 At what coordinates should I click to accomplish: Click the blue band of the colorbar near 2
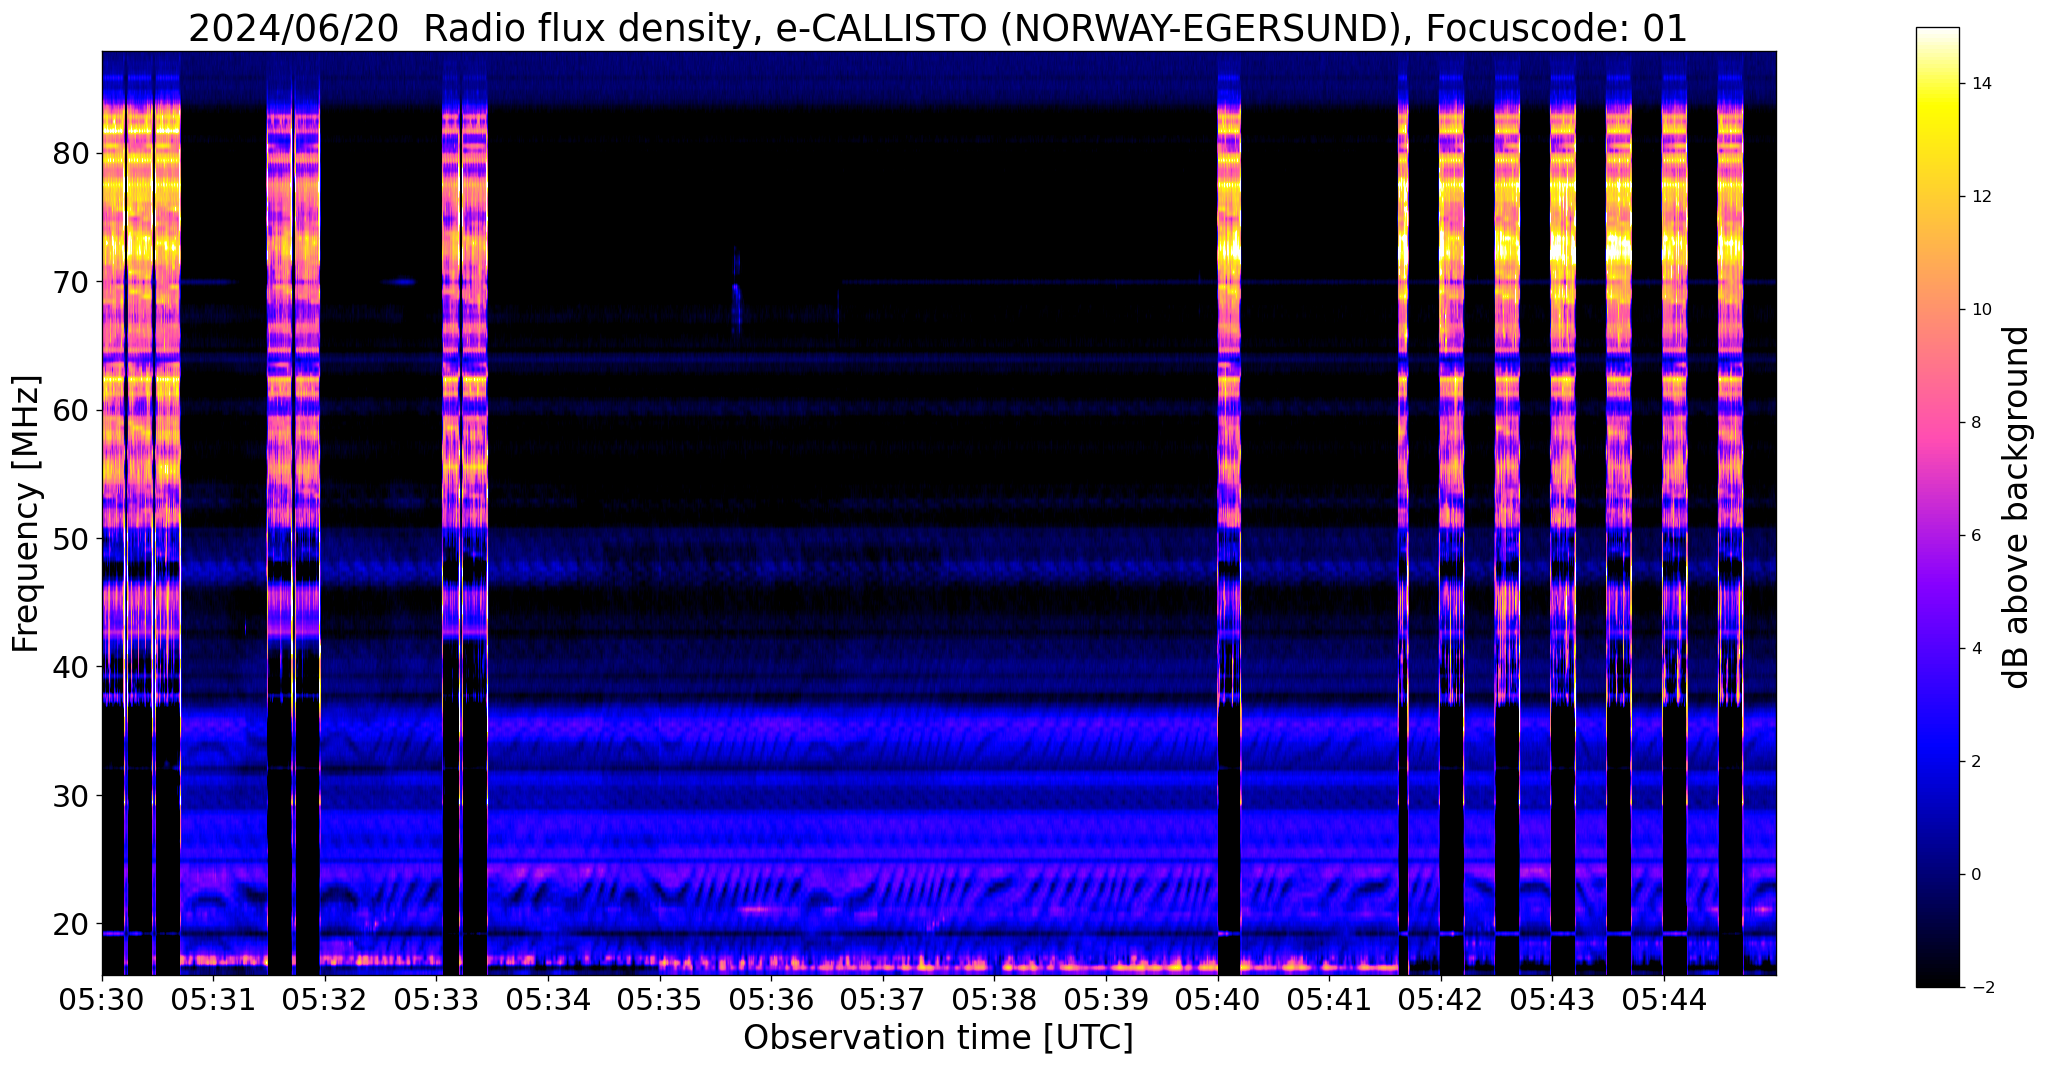[x=1937, y=762]
